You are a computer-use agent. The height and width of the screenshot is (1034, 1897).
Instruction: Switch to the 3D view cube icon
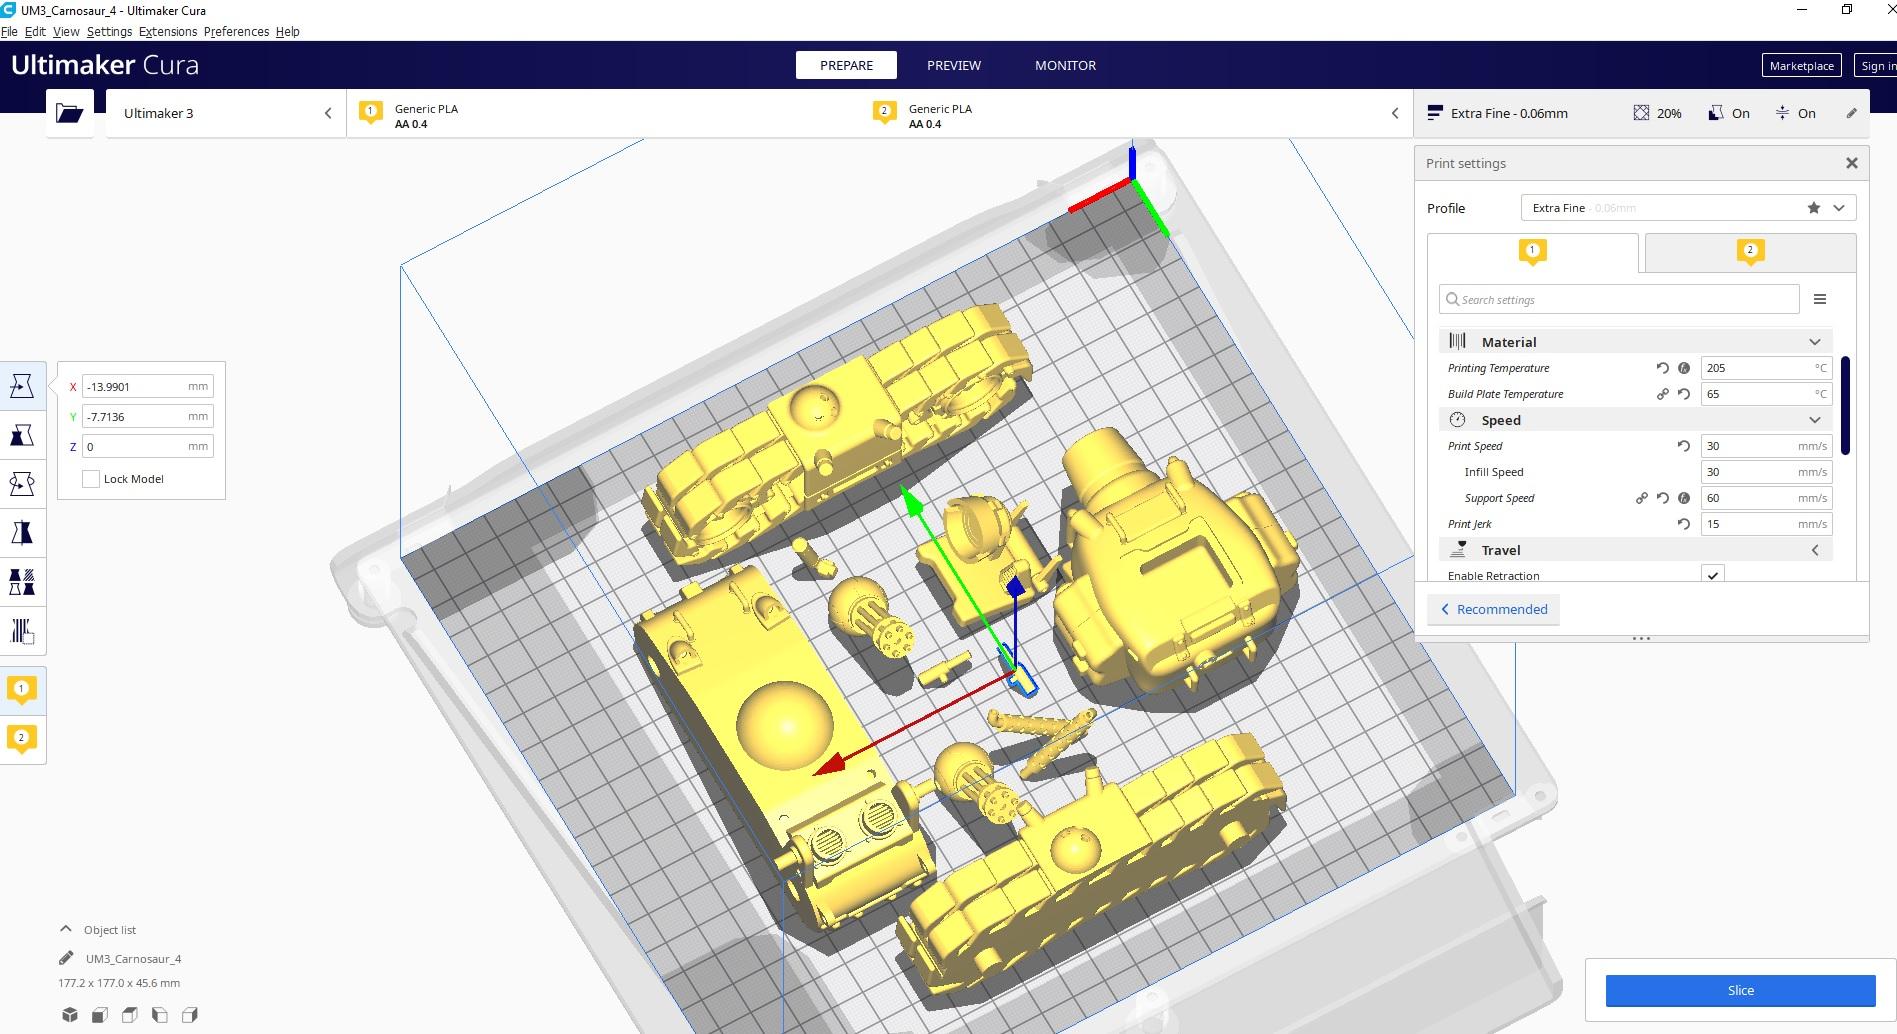click(70, 1015)
